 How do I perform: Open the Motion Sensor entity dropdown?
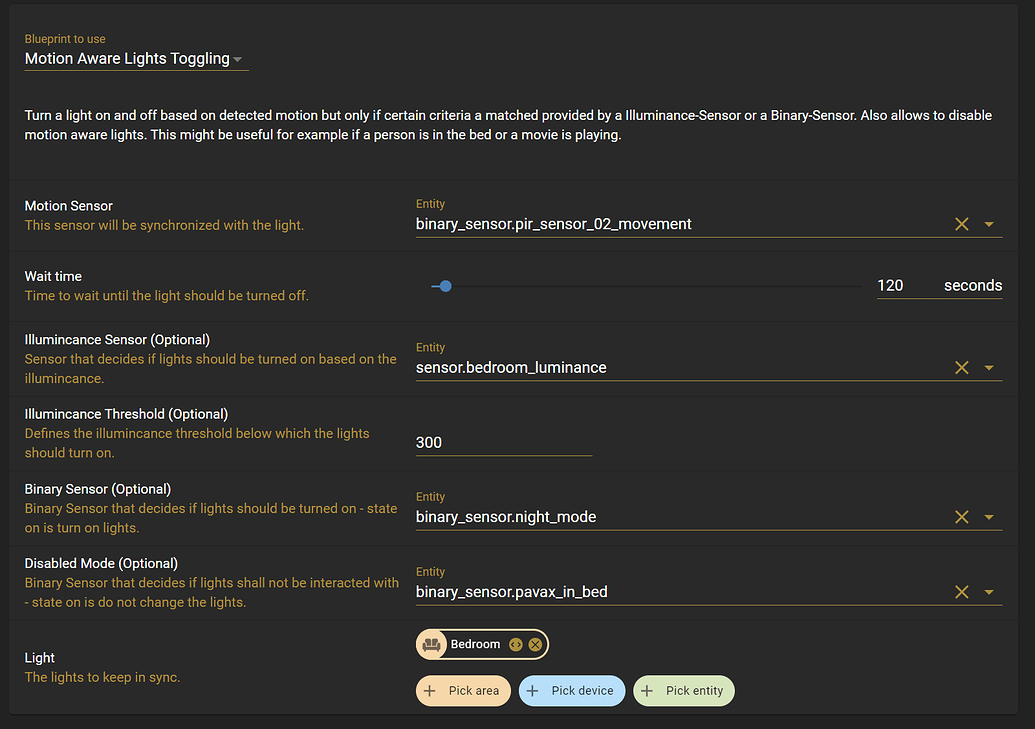(x=990, y=224)
